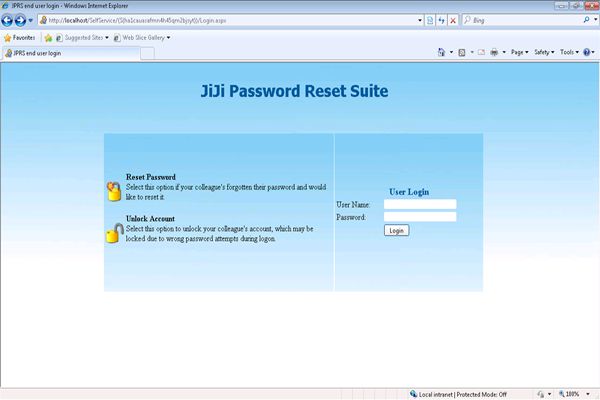600x400 pixels.
Task: Click the JiJi Password Reset Suite title
Action: 294,91
